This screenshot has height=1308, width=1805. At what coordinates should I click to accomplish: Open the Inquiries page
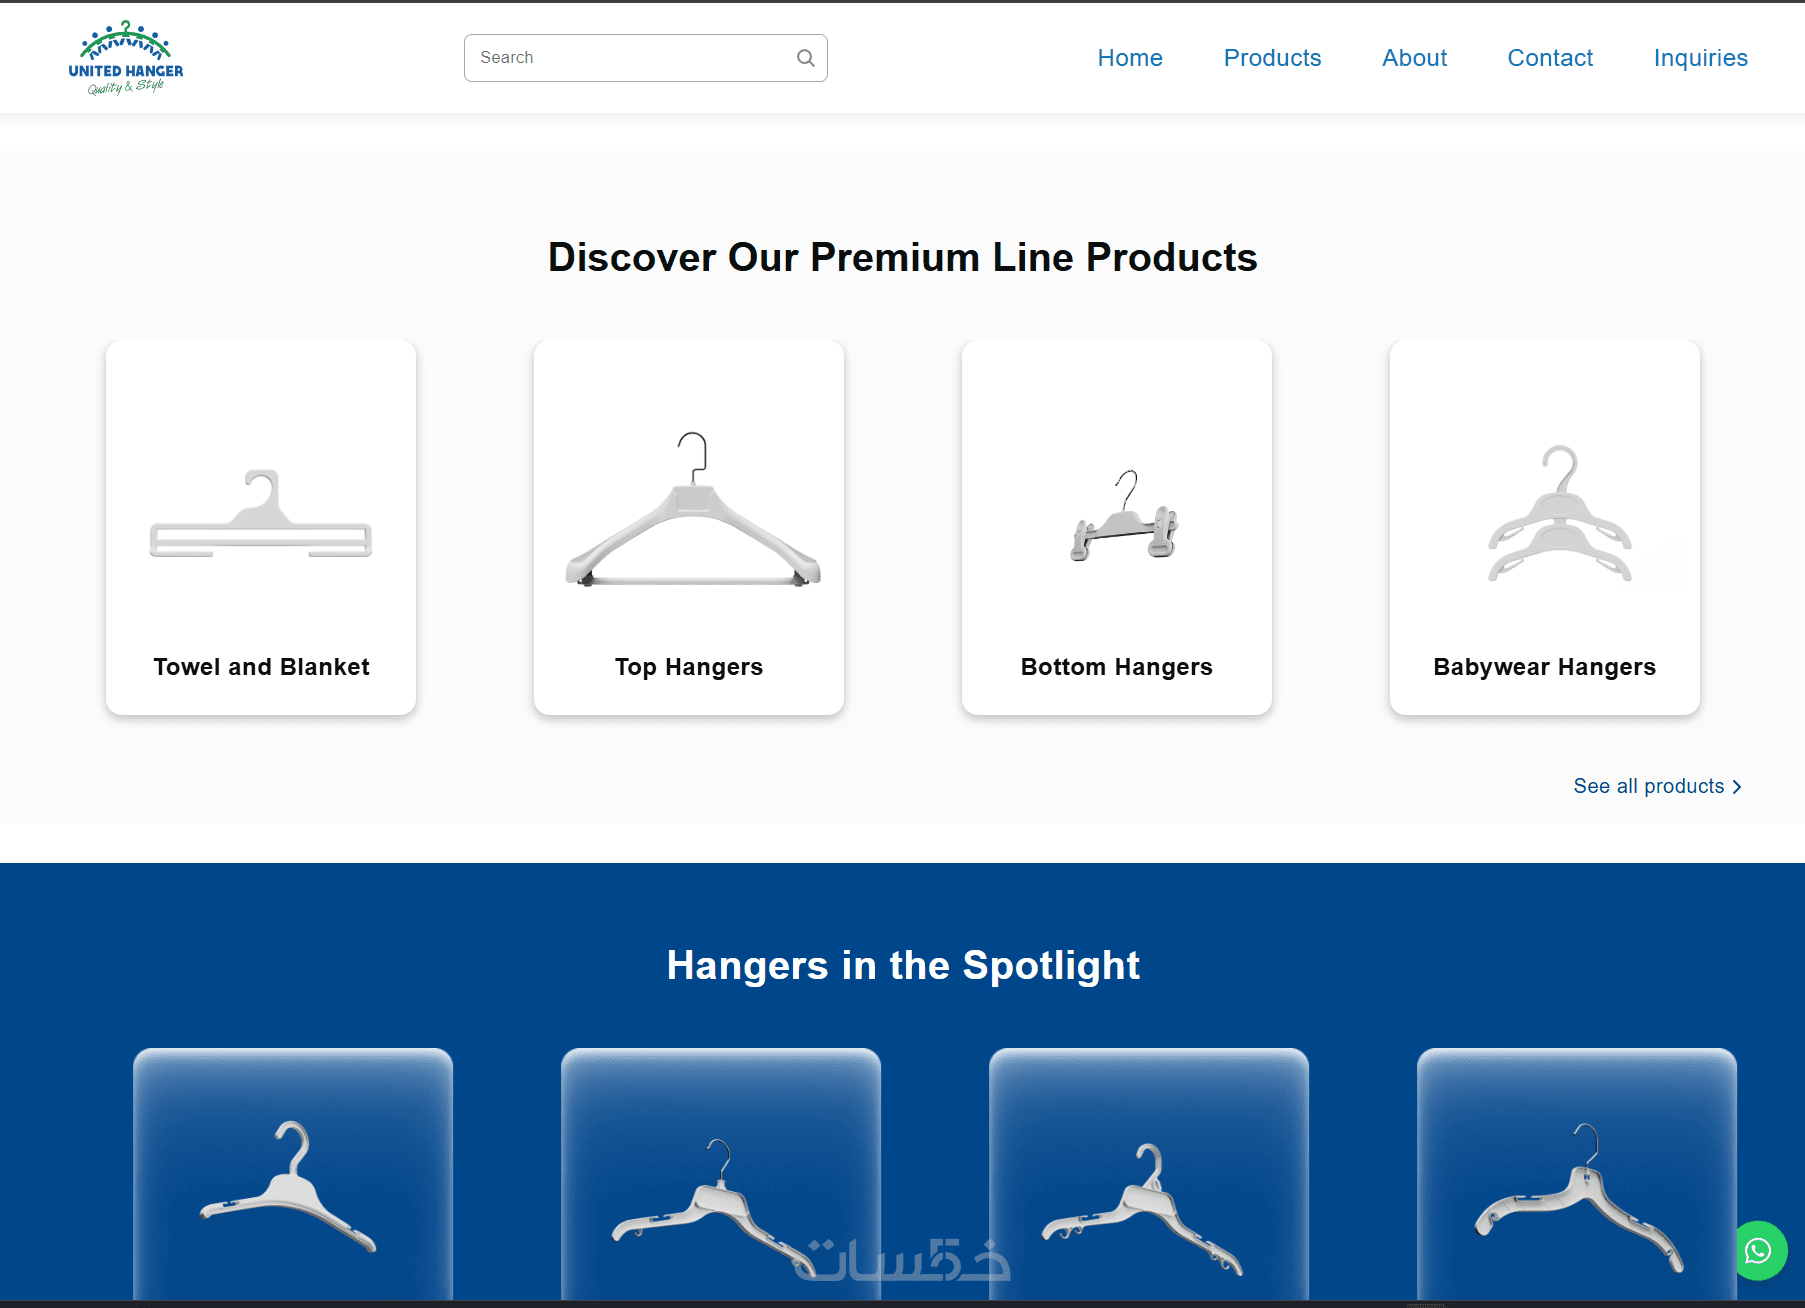pos(1700,58)
